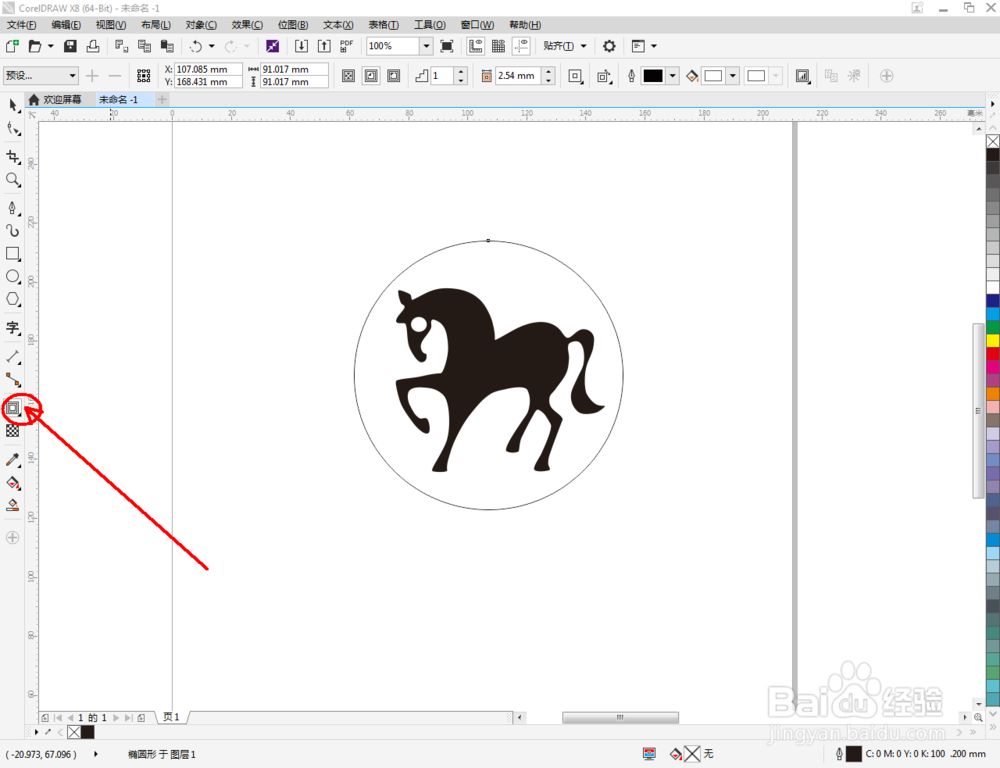This screenshot has height=768, width=1000.
Task: Click no-color X swatch in palette
Action: [x=993, y=141]
